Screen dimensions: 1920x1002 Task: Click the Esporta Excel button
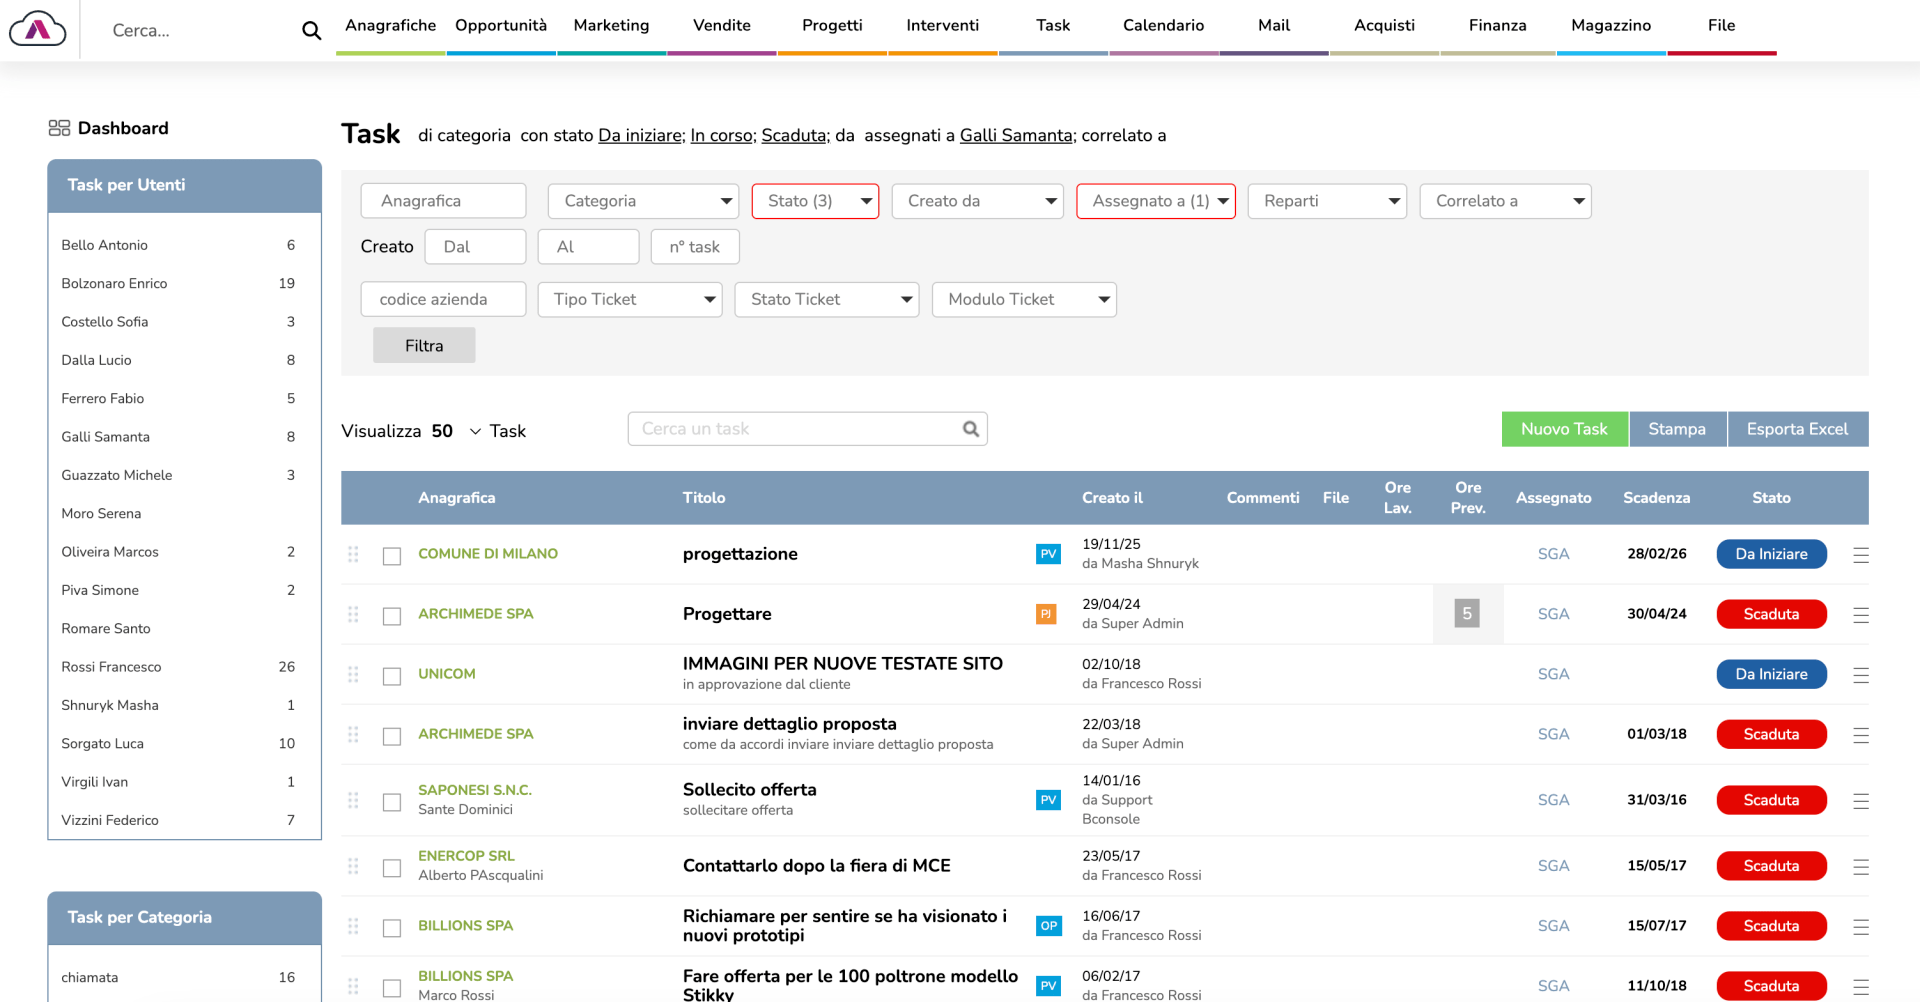coord(1797,429)
